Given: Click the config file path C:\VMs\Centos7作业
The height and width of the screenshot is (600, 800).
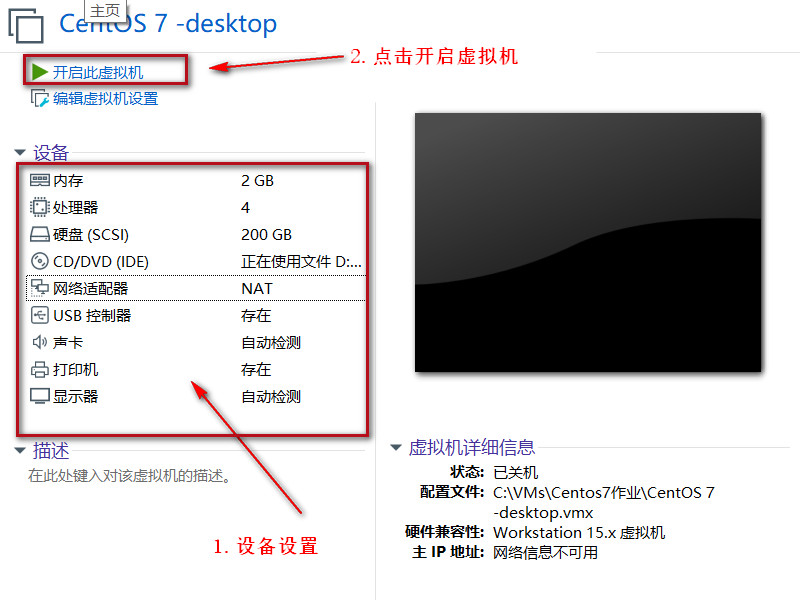Looking at the screenshot, I should click(604, 503).
